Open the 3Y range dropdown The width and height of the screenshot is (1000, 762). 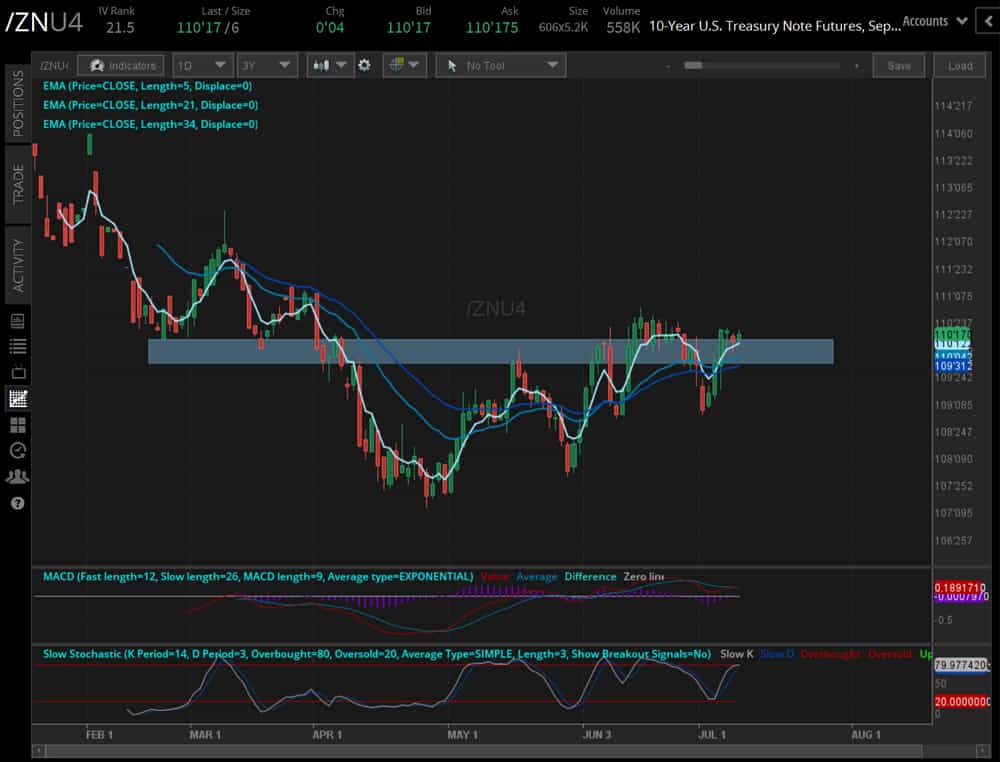coord(265,65)
